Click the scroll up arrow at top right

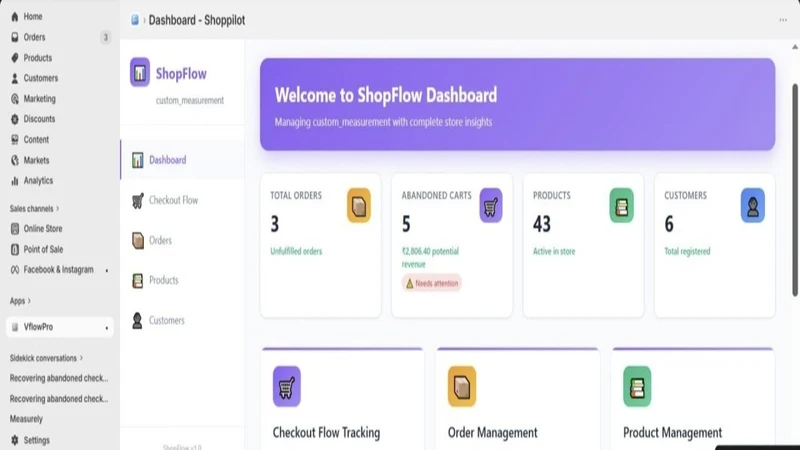tap(795, 47)
